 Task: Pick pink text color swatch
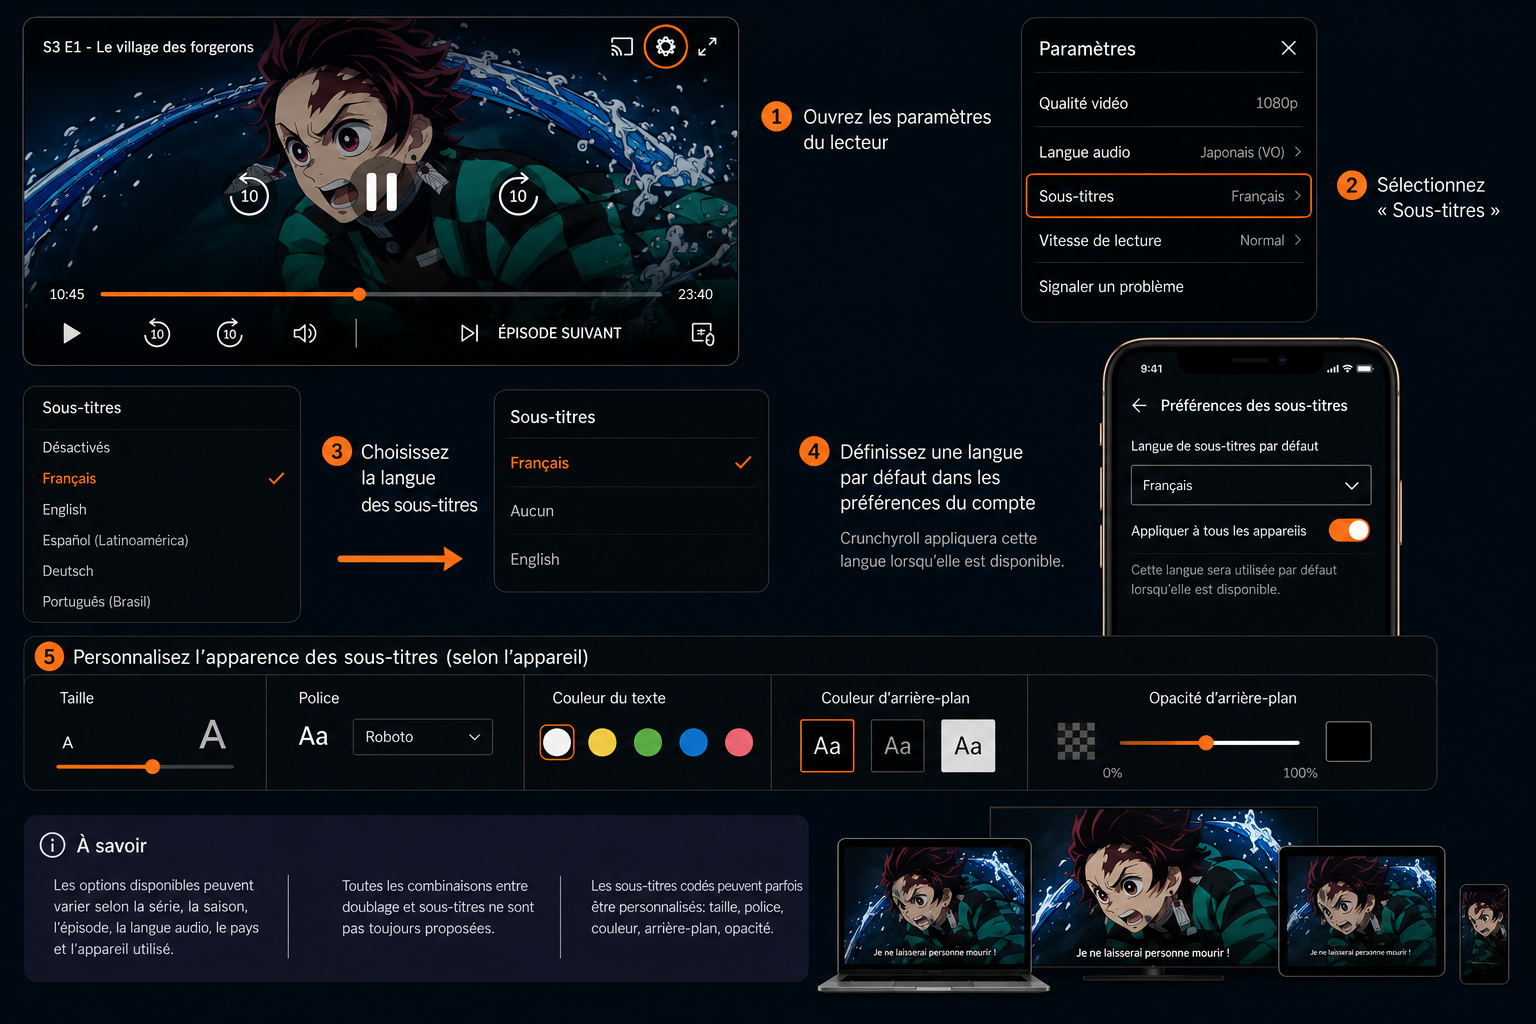pyautogui.click(x=739, y=742)
